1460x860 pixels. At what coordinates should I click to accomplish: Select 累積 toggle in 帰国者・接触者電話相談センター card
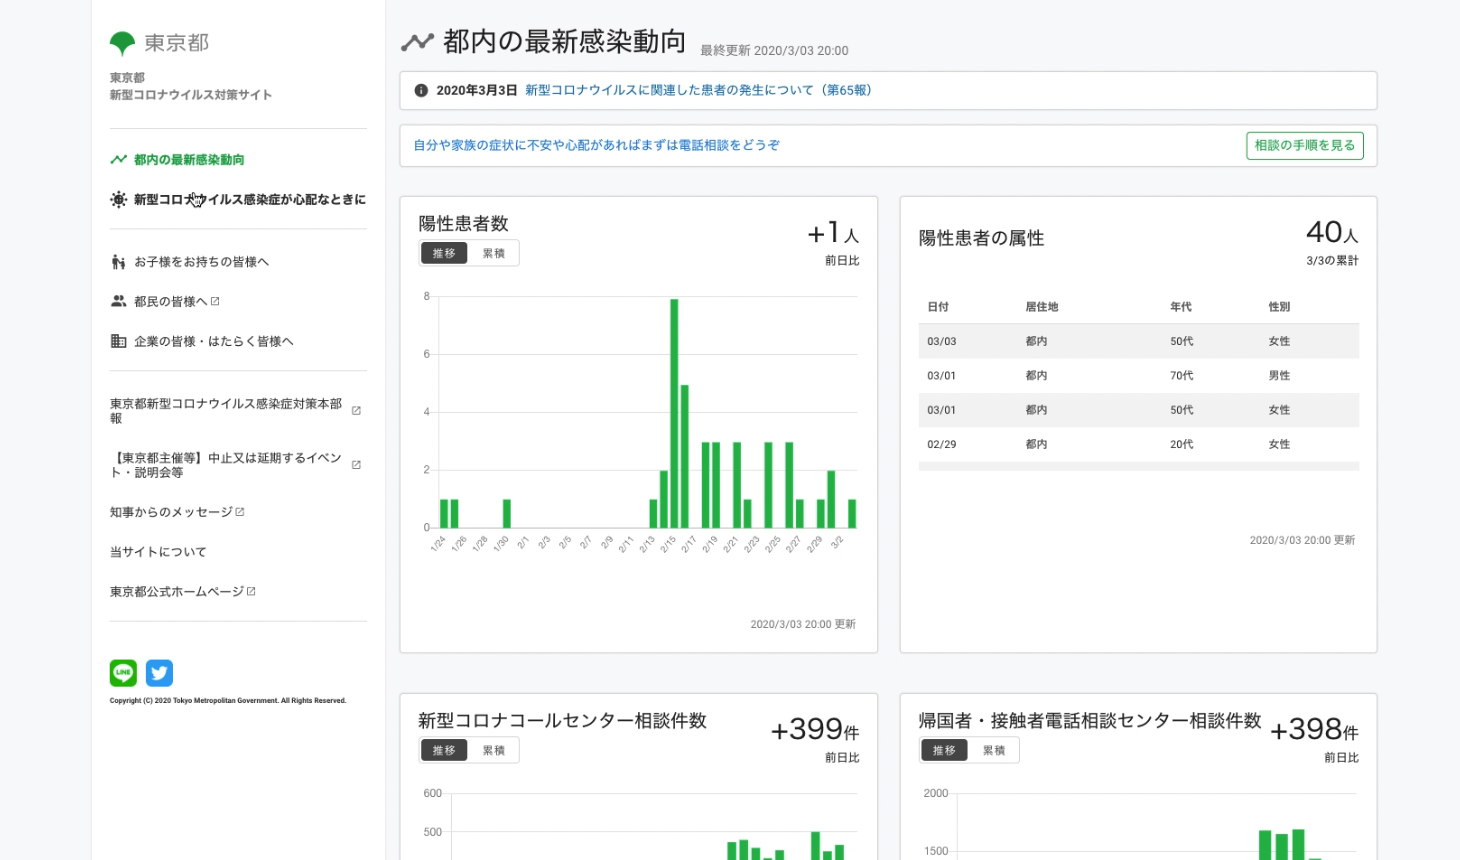tap(994, 750)
